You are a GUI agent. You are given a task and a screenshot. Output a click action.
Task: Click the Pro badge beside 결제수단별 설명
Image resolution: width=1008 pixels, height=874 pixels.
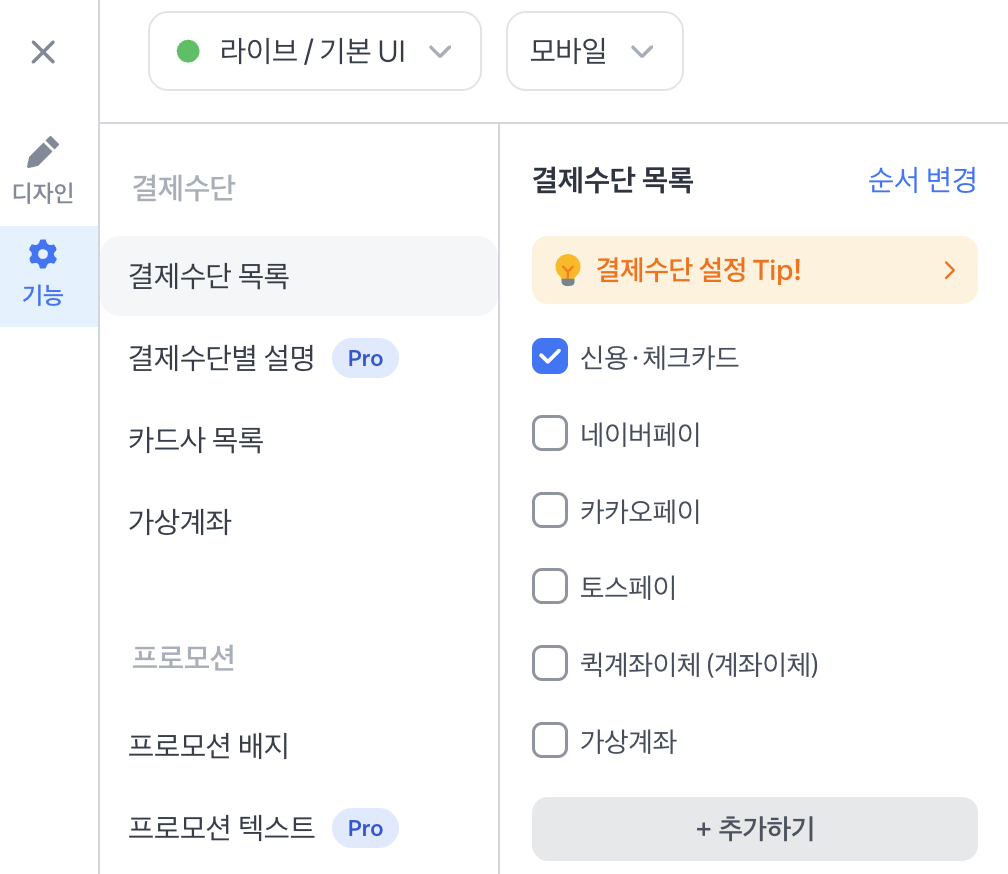coord(365,358)
